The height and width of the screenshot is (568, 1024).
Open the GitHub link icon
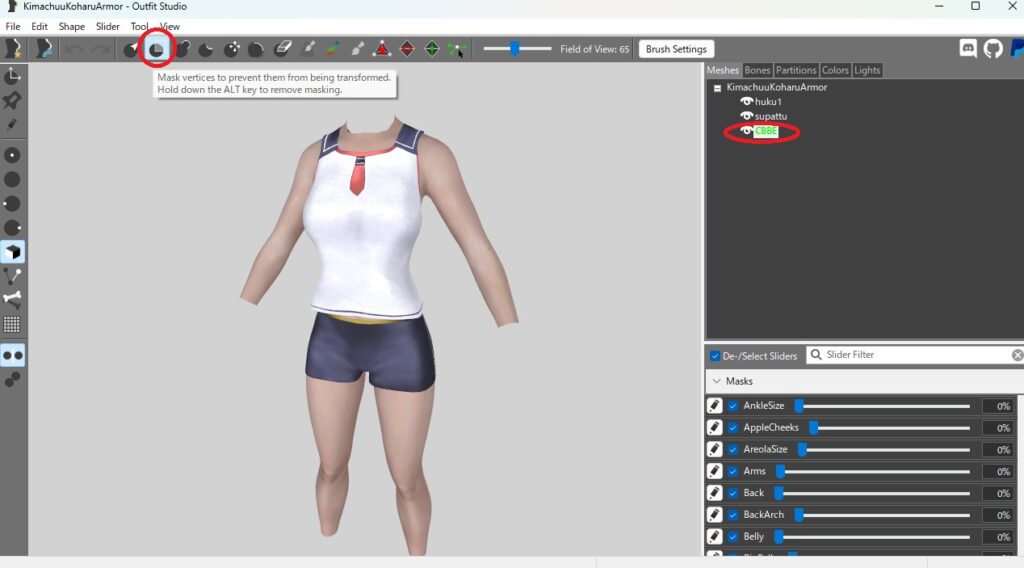pyautogui.click(x=992, y=49)
